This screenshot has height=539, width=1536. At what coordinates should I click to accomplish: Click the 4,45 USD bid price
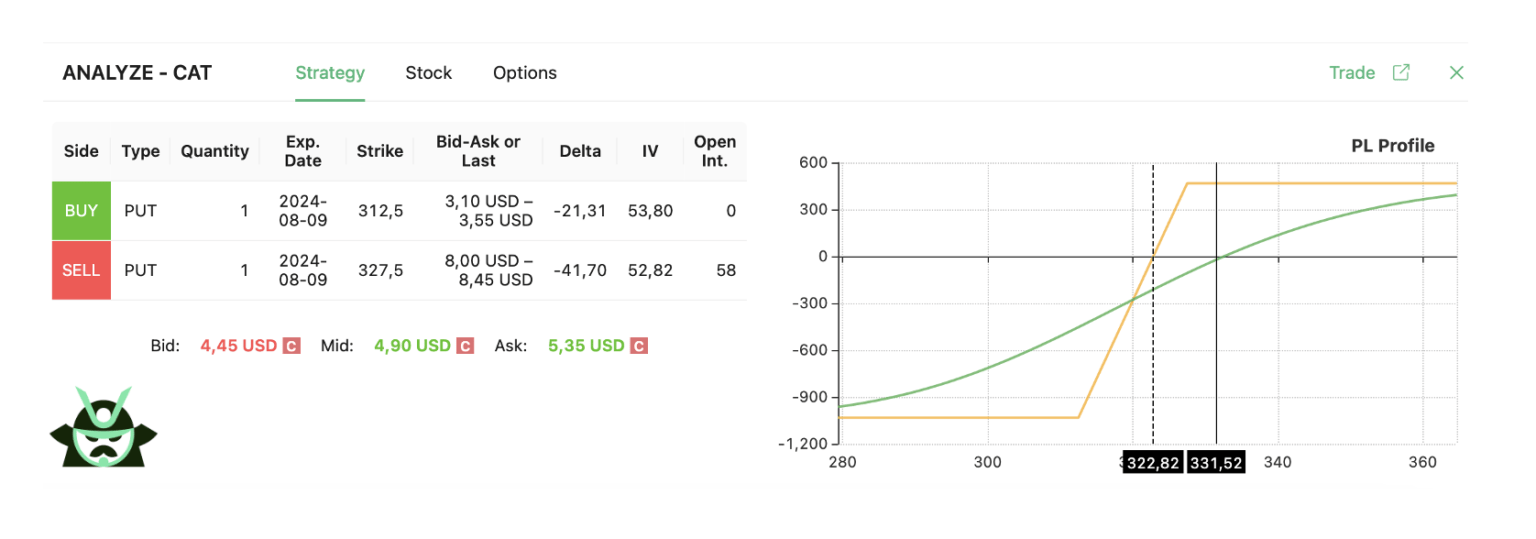click(x=238, y=346)
